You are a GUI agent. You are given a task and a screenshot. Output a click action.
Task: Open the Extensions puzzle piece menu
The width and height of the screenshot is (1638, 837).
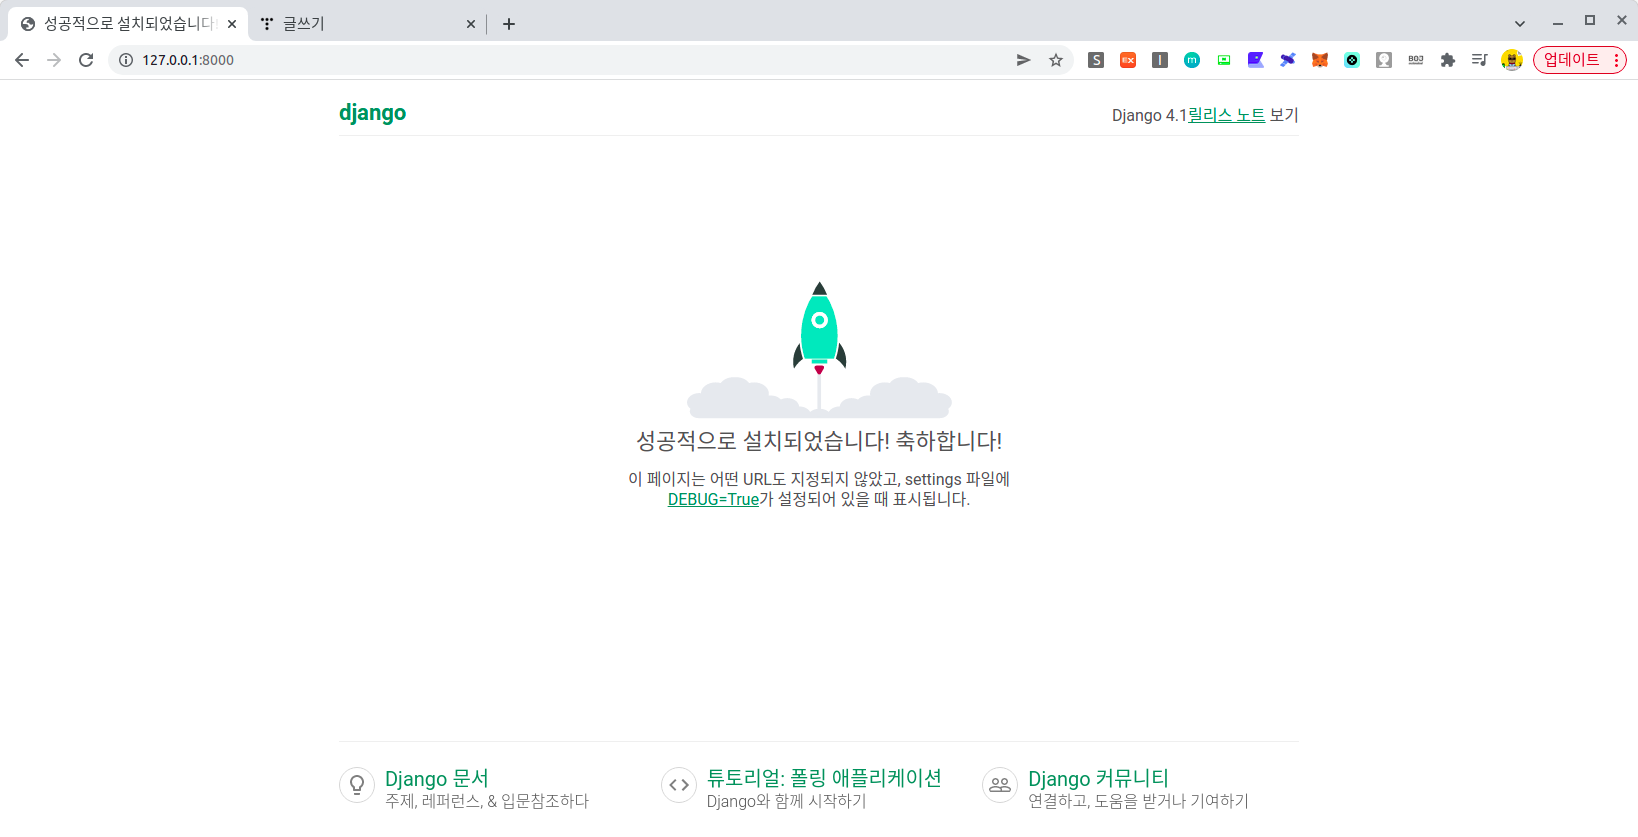(1448, 60)
